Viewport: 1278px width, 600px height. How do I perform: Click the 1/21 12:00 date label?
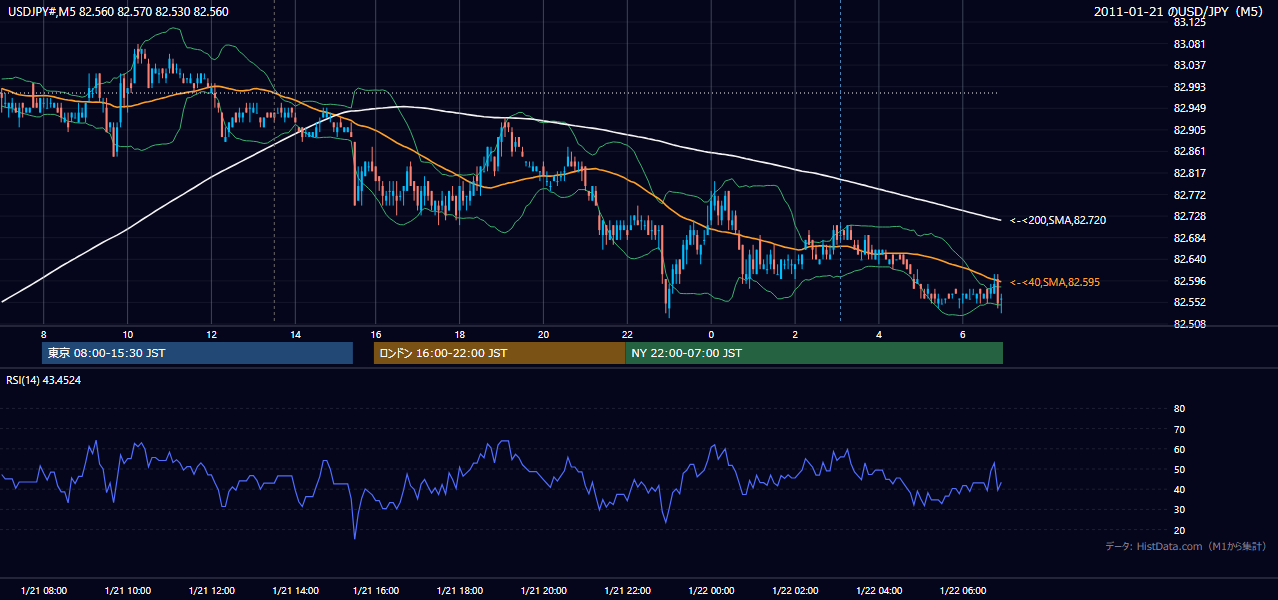211,591
